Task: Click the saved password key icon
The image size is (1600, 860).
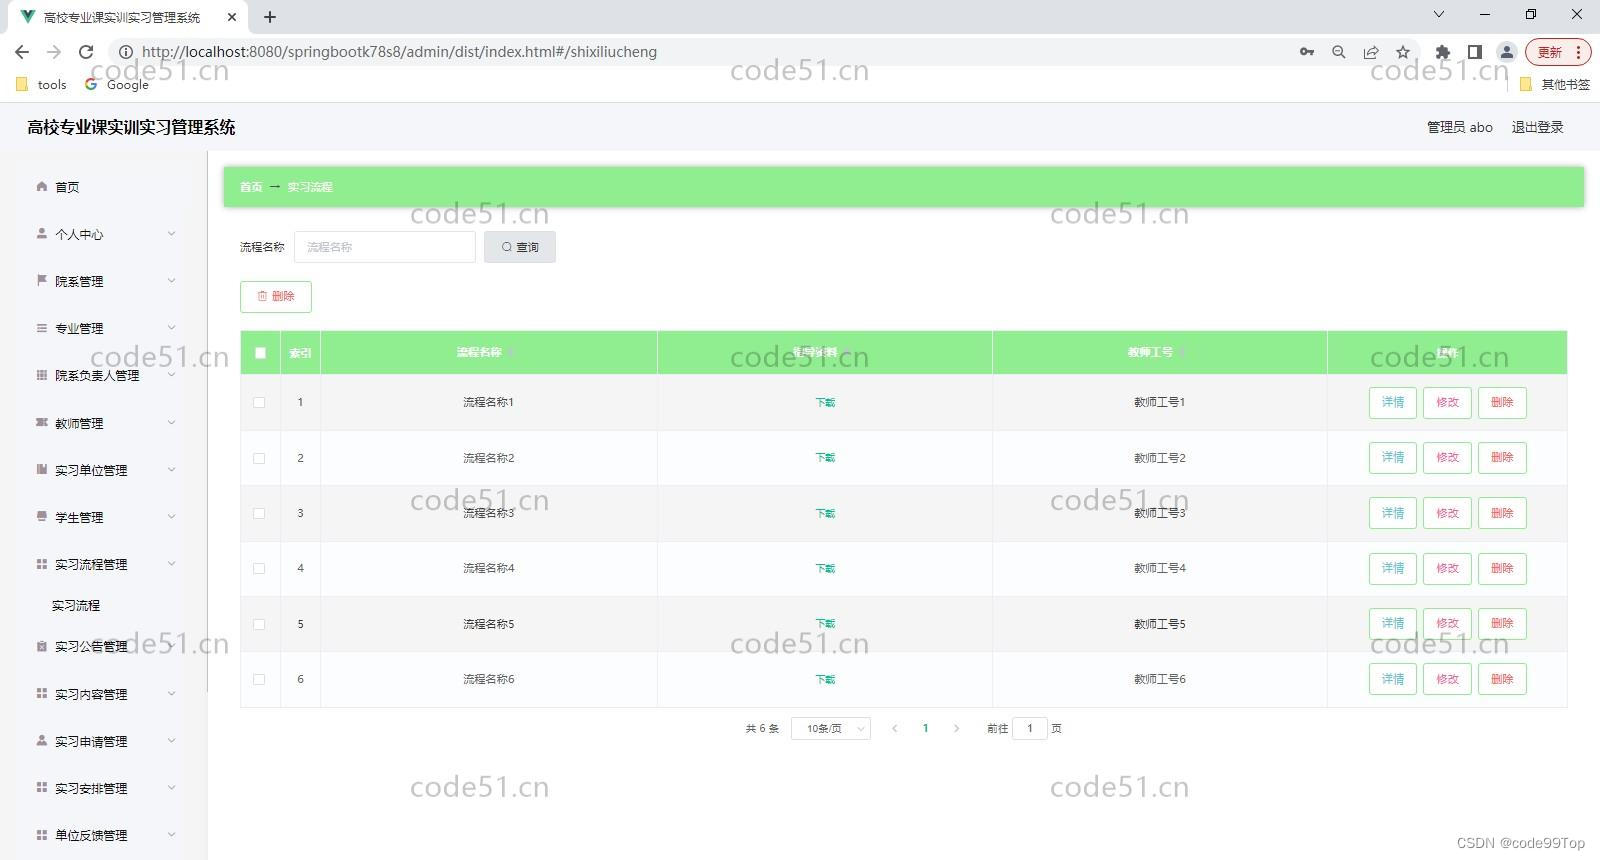Action: click(x=1307, y=52)
